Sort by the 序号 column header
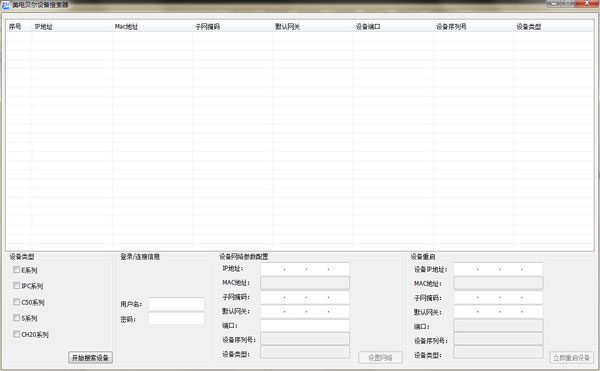The height and width of the screenshot is (371, 600). coord(19,26)
